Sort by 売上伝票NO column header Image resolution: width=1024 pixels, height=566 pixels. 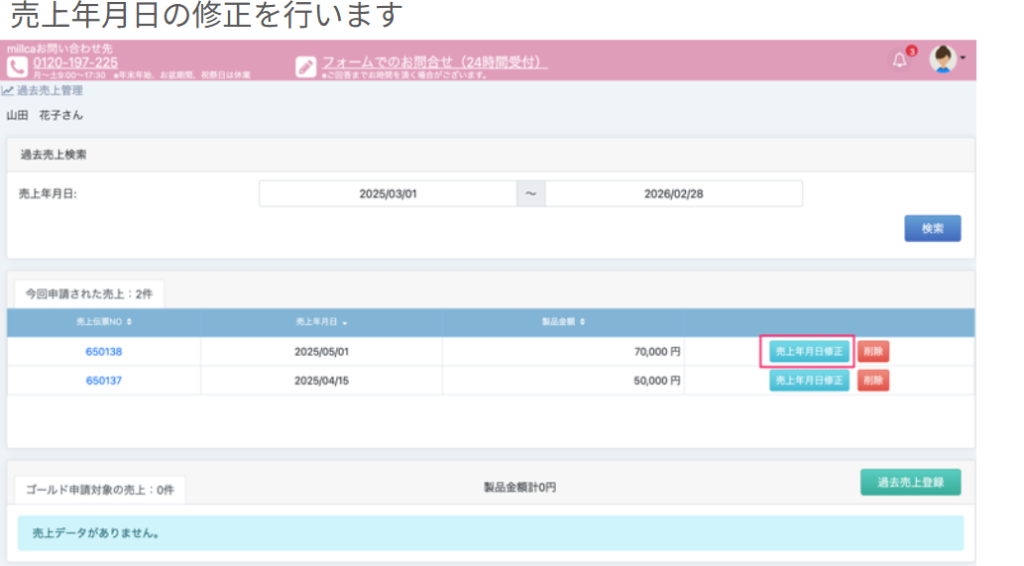104,322
